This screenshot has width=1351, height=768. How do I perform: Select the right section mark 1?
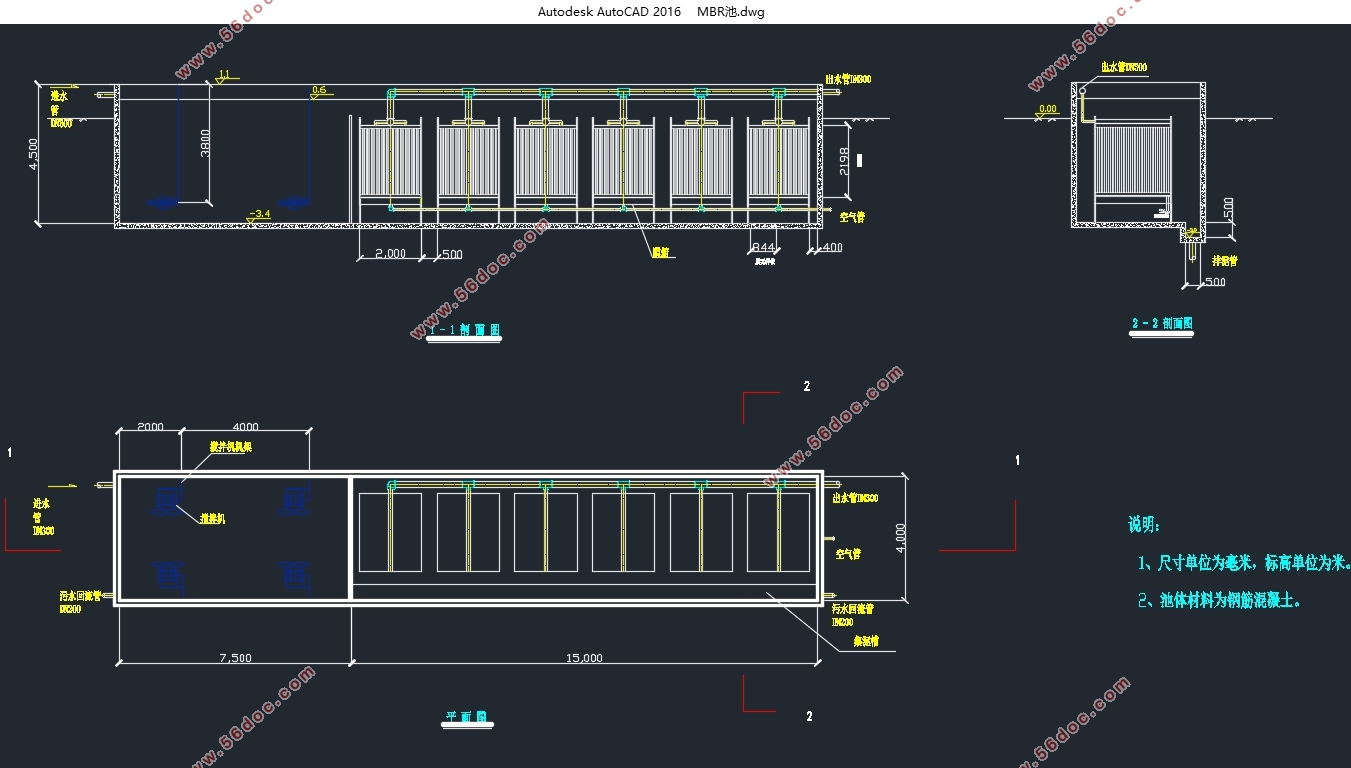[1018, 460]
